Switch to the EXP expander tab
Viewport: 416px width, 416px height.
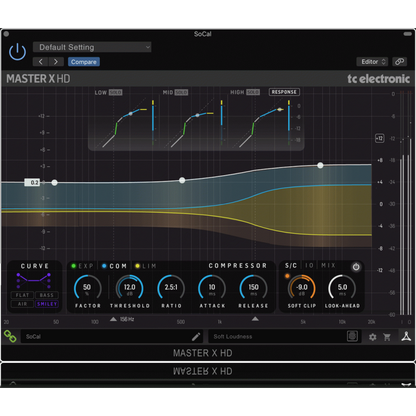(x=82, y=266)
